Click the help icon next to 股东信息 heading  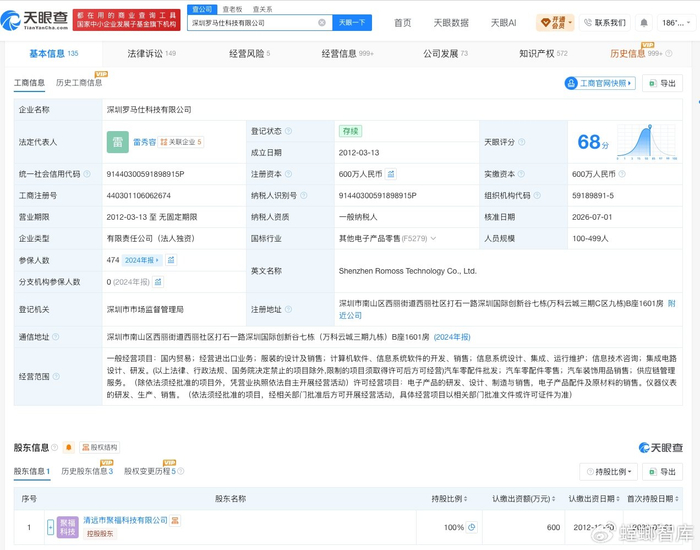54,447
